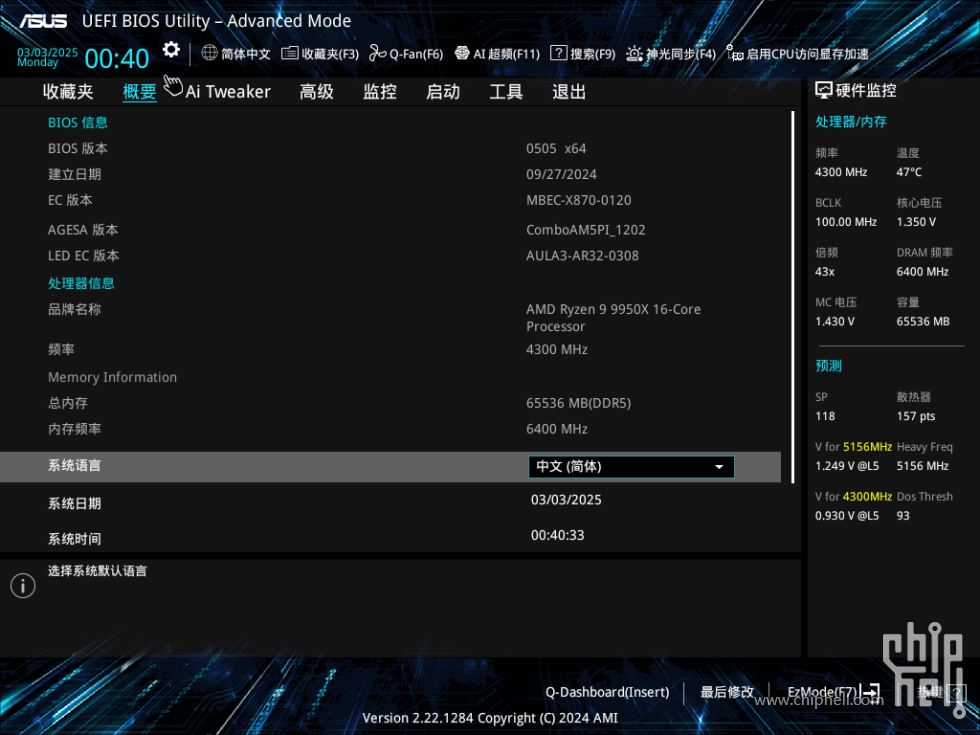Click AGESA value ComboAM5PI_1202

click(586, 230)
